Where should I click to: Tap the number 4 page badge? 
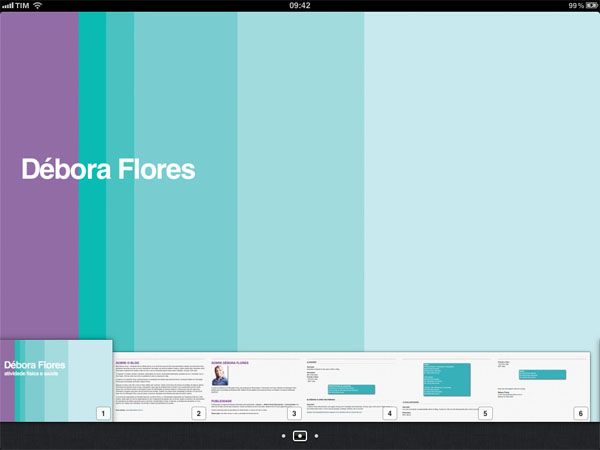click(x=389, y=413)
